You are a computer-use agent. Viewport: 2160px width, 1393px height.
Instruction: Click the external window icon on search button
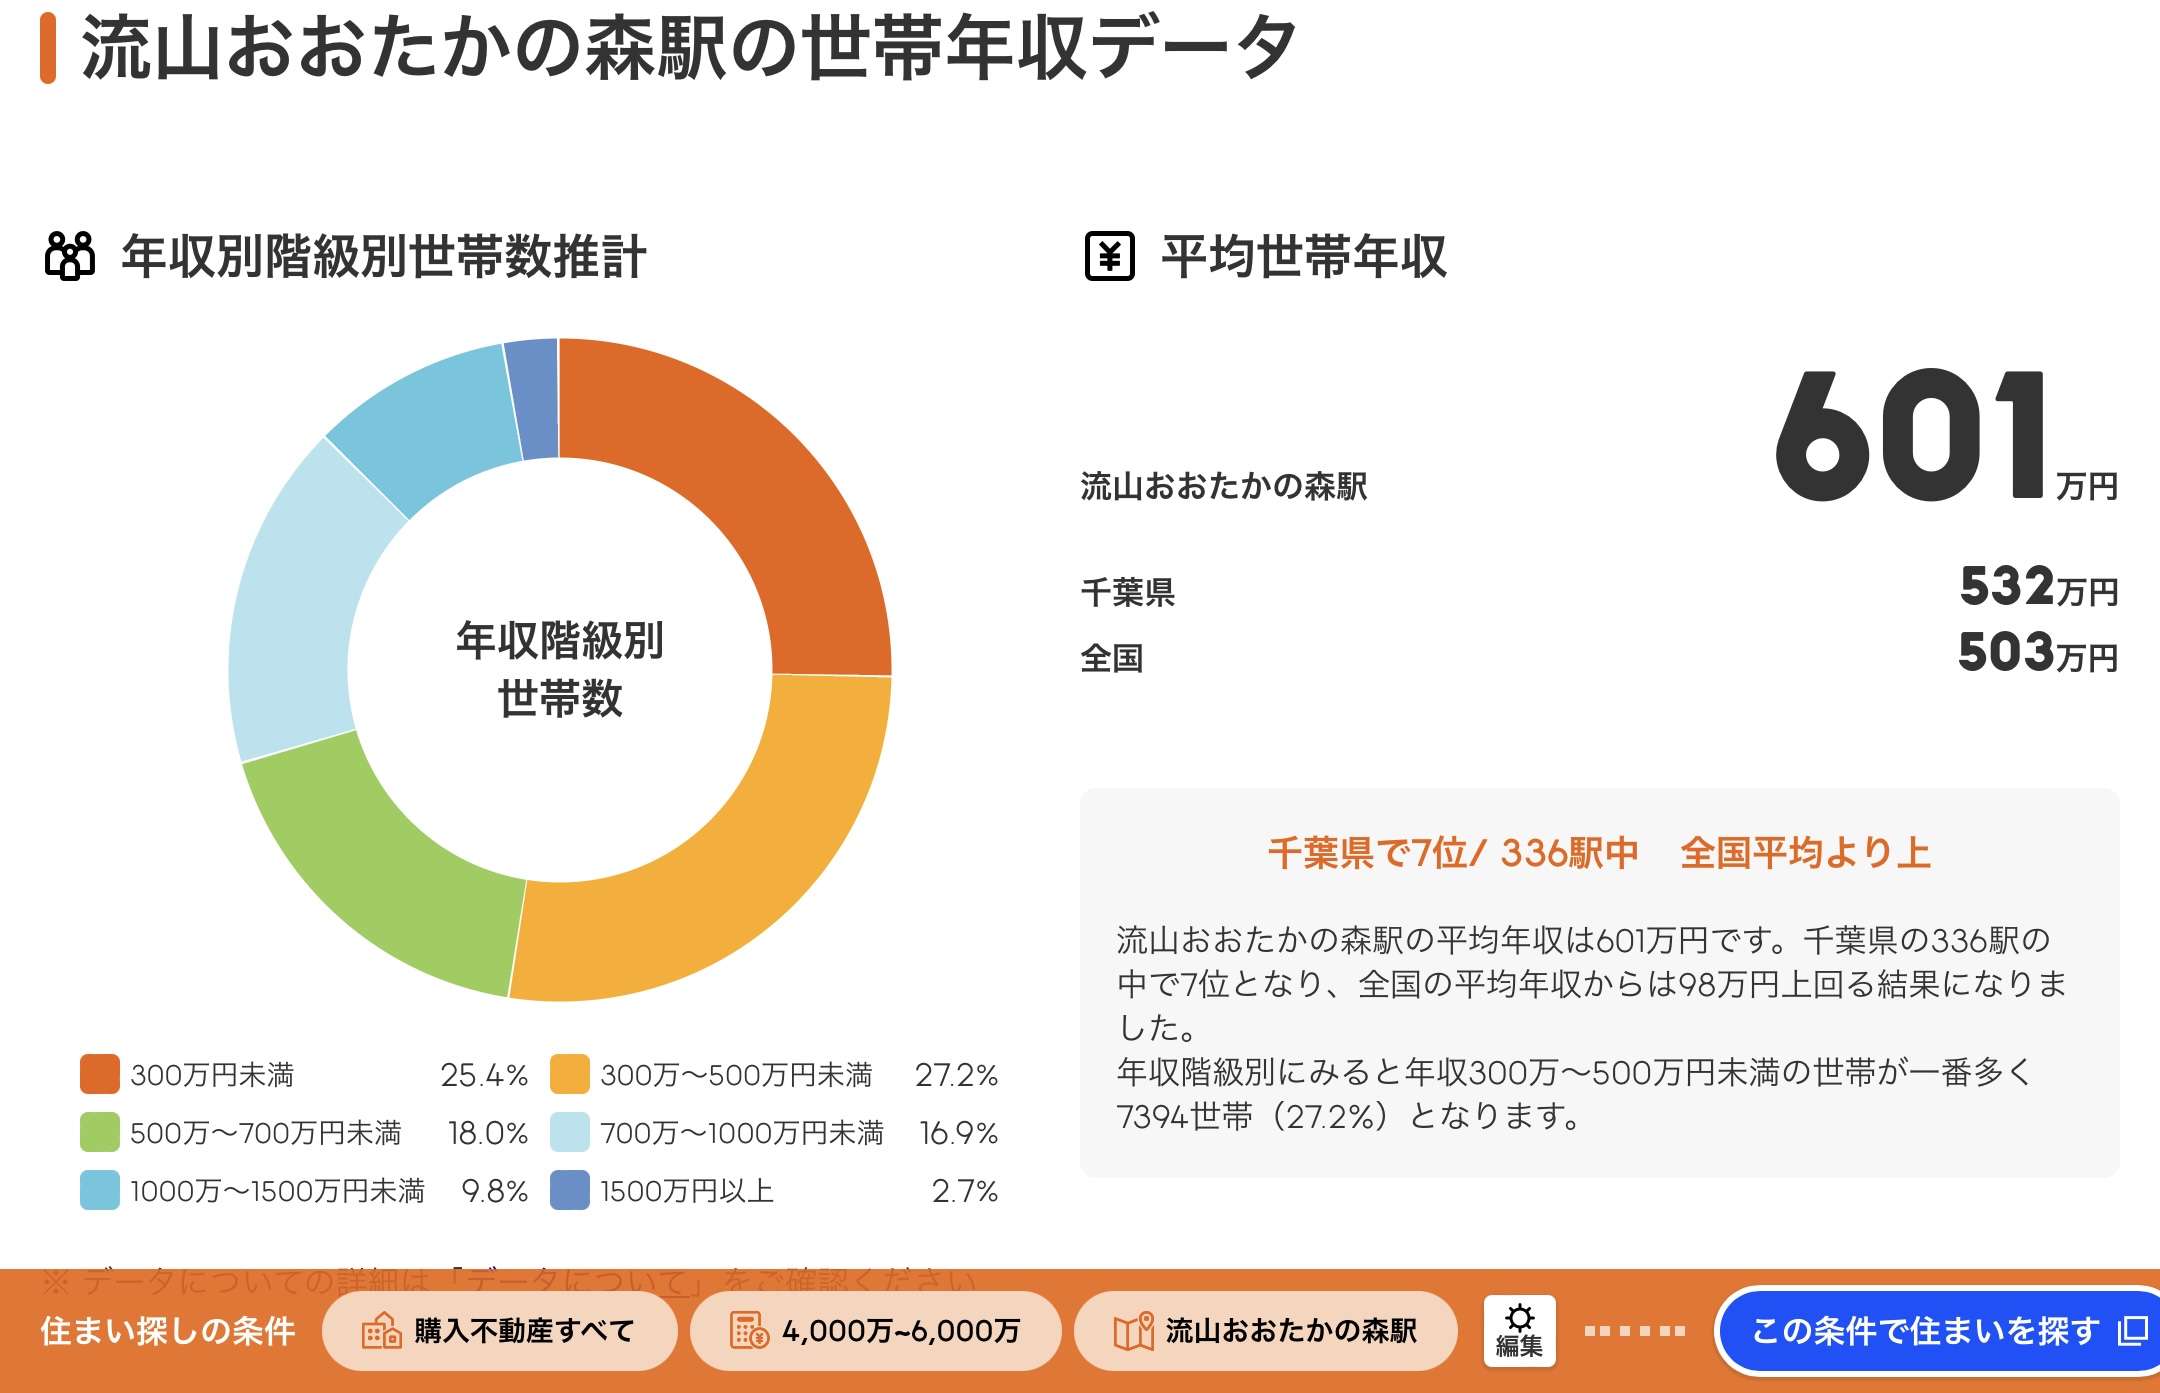coord(2131,1330)
